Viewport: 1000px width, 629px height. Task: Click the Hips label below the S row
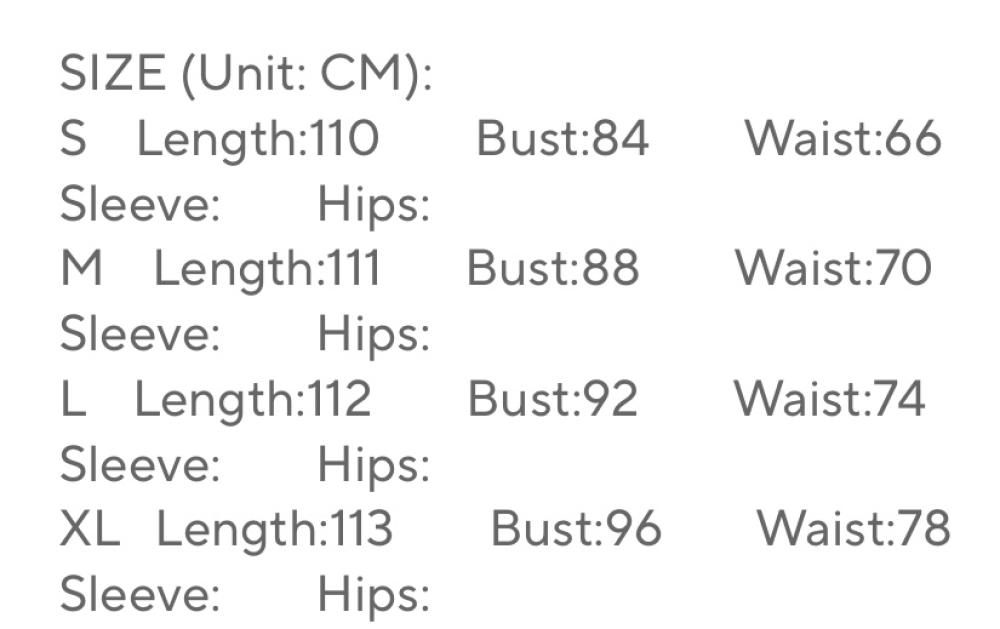point(373,205)
